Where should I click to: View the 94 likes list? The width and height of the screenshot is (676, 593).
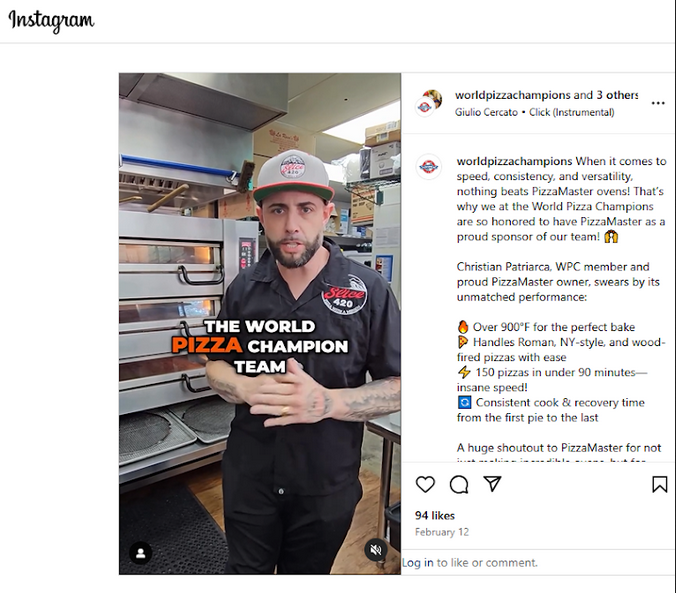pyautogui.click(x=435, y=515)
